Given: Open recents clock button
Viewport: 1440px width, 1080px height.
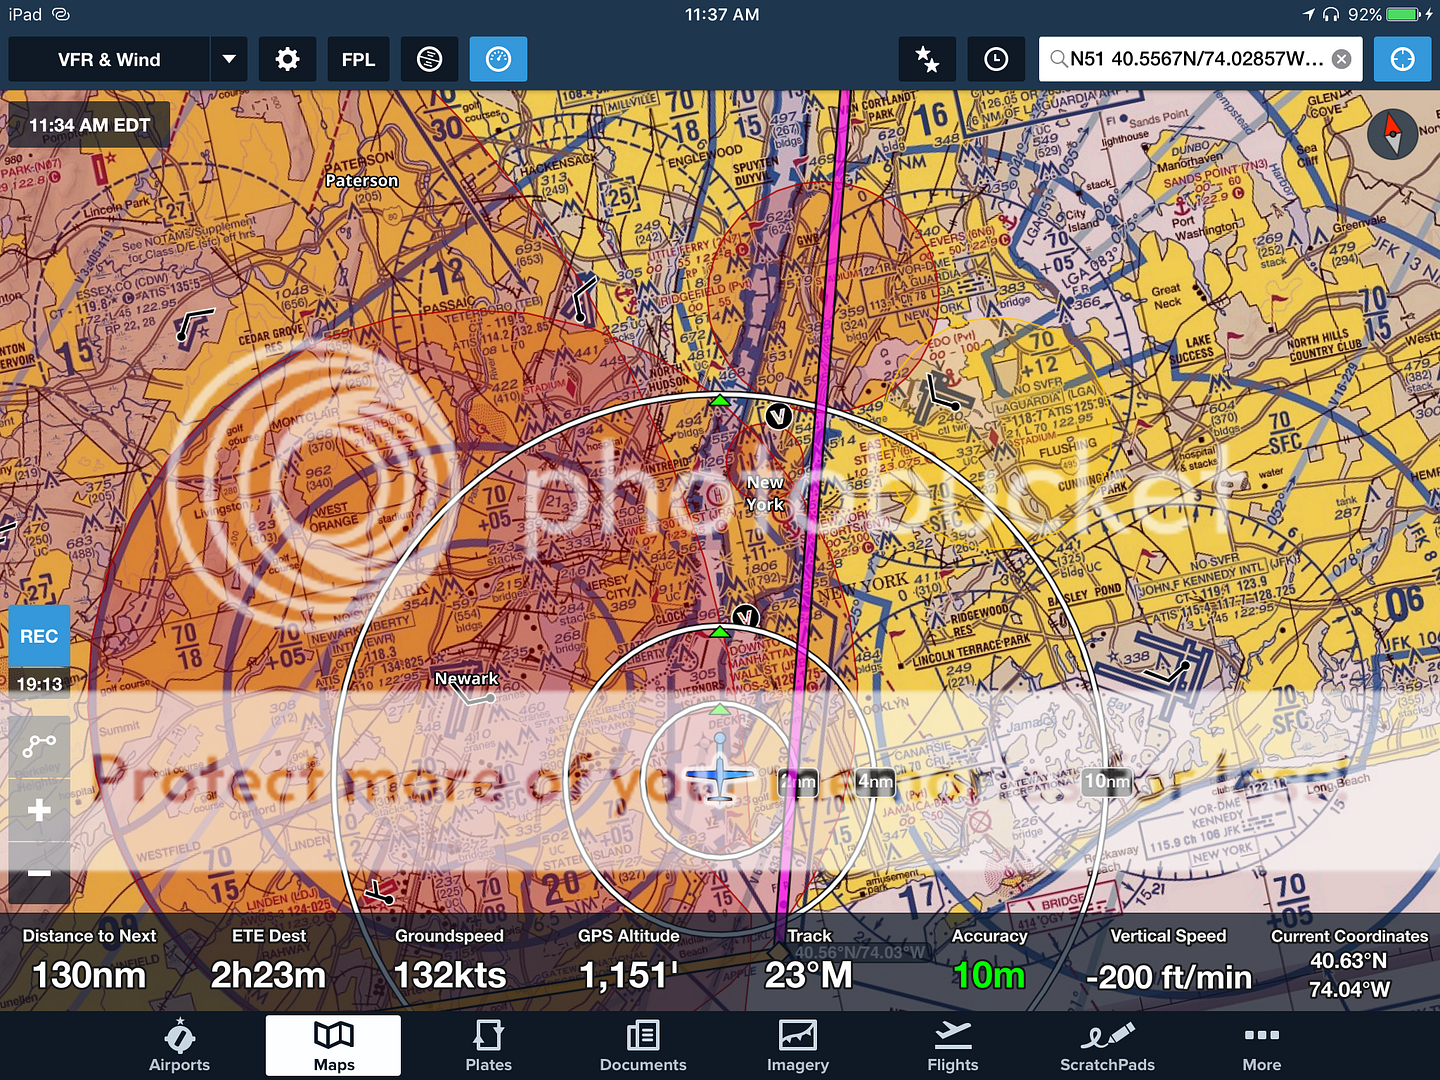Looking at the screenshot, I should [996, 60].
